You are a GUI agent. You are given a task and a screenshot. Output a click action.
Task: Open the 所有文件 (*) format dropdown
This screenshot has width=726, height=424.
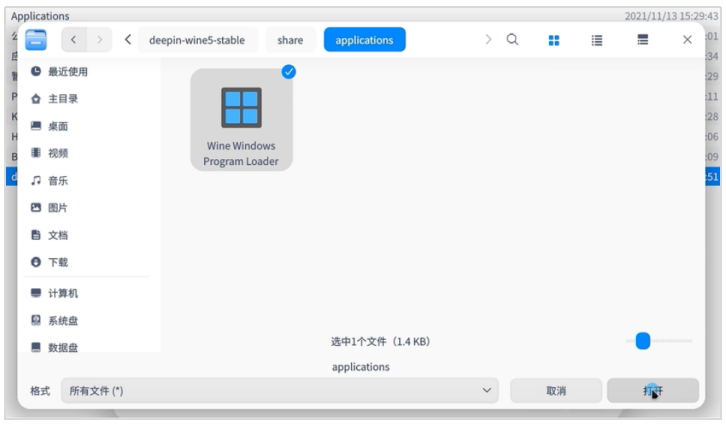(280, 391)
